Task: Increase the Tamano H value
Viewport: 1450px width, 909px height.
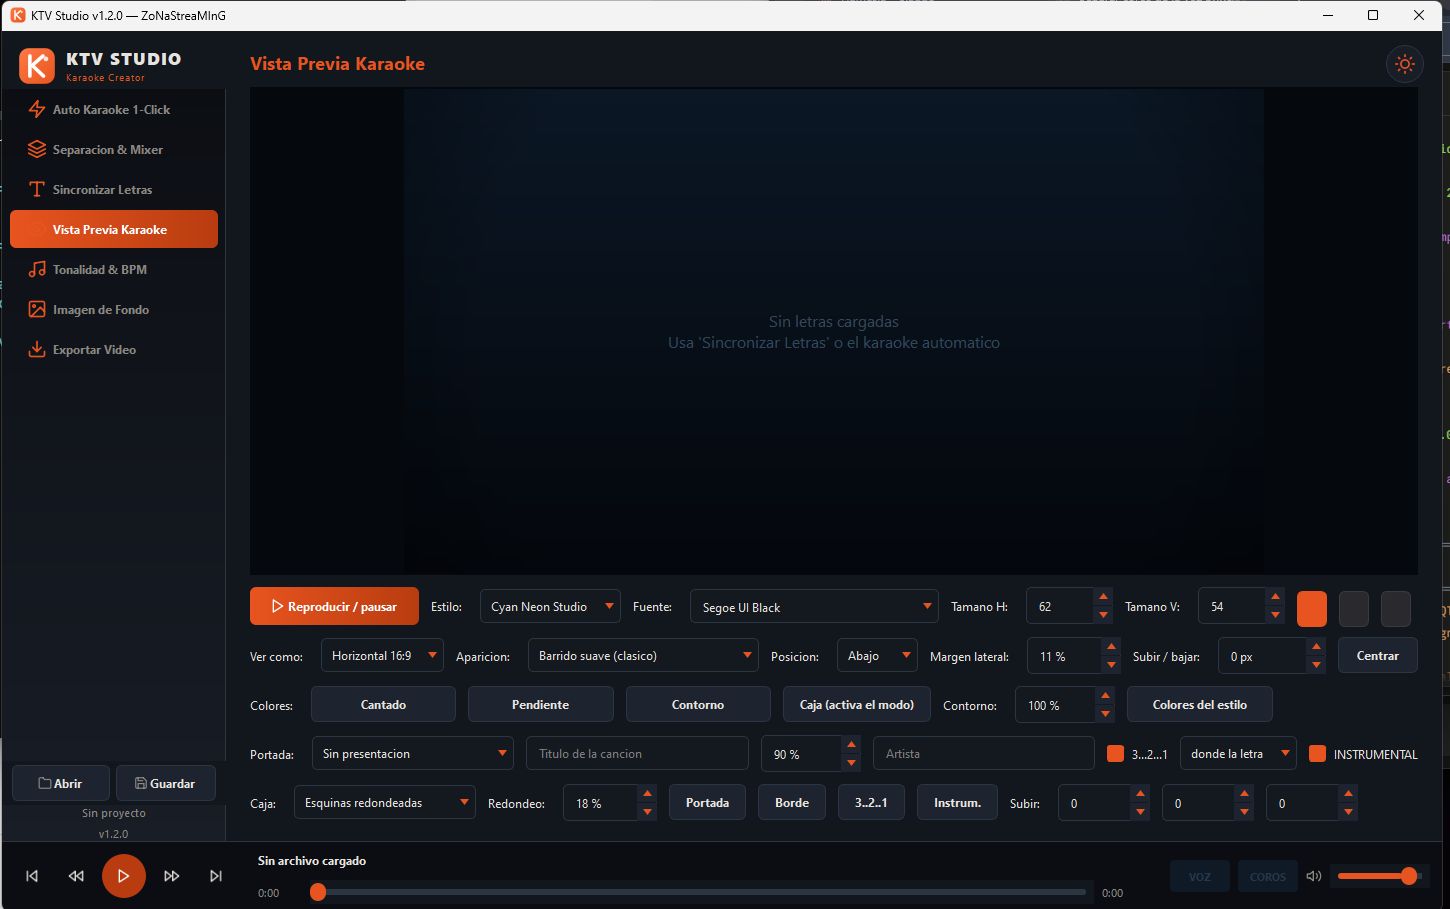Action: (x=1103, y=597)
